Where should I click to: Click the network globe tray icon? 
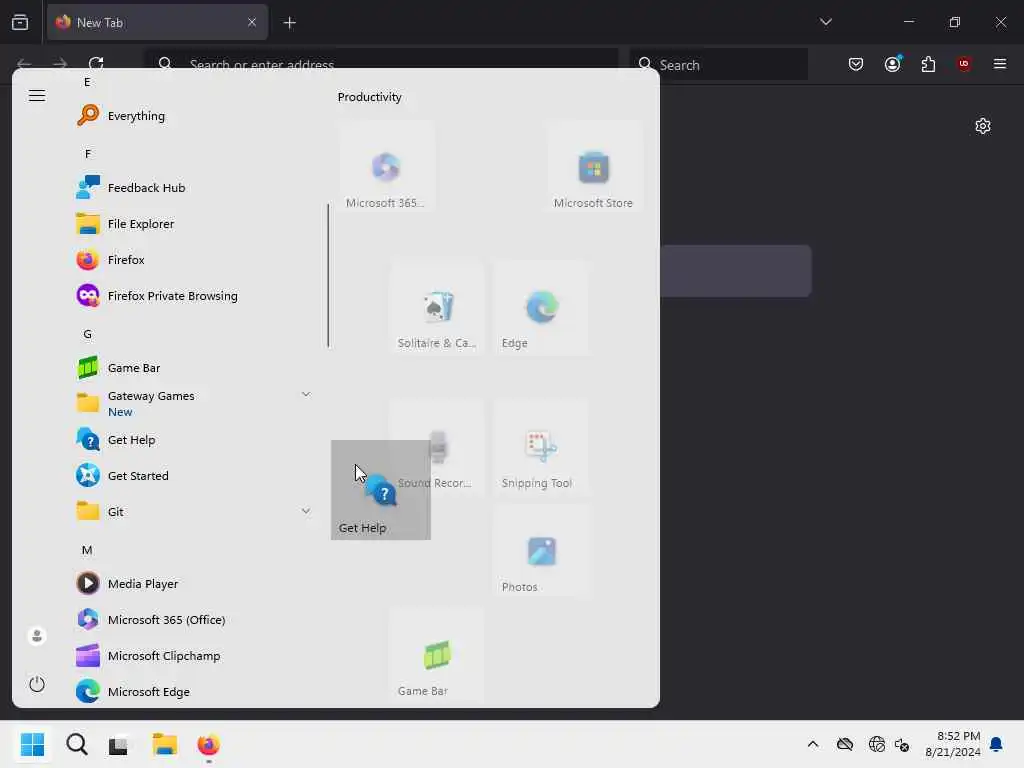(876, 744)
